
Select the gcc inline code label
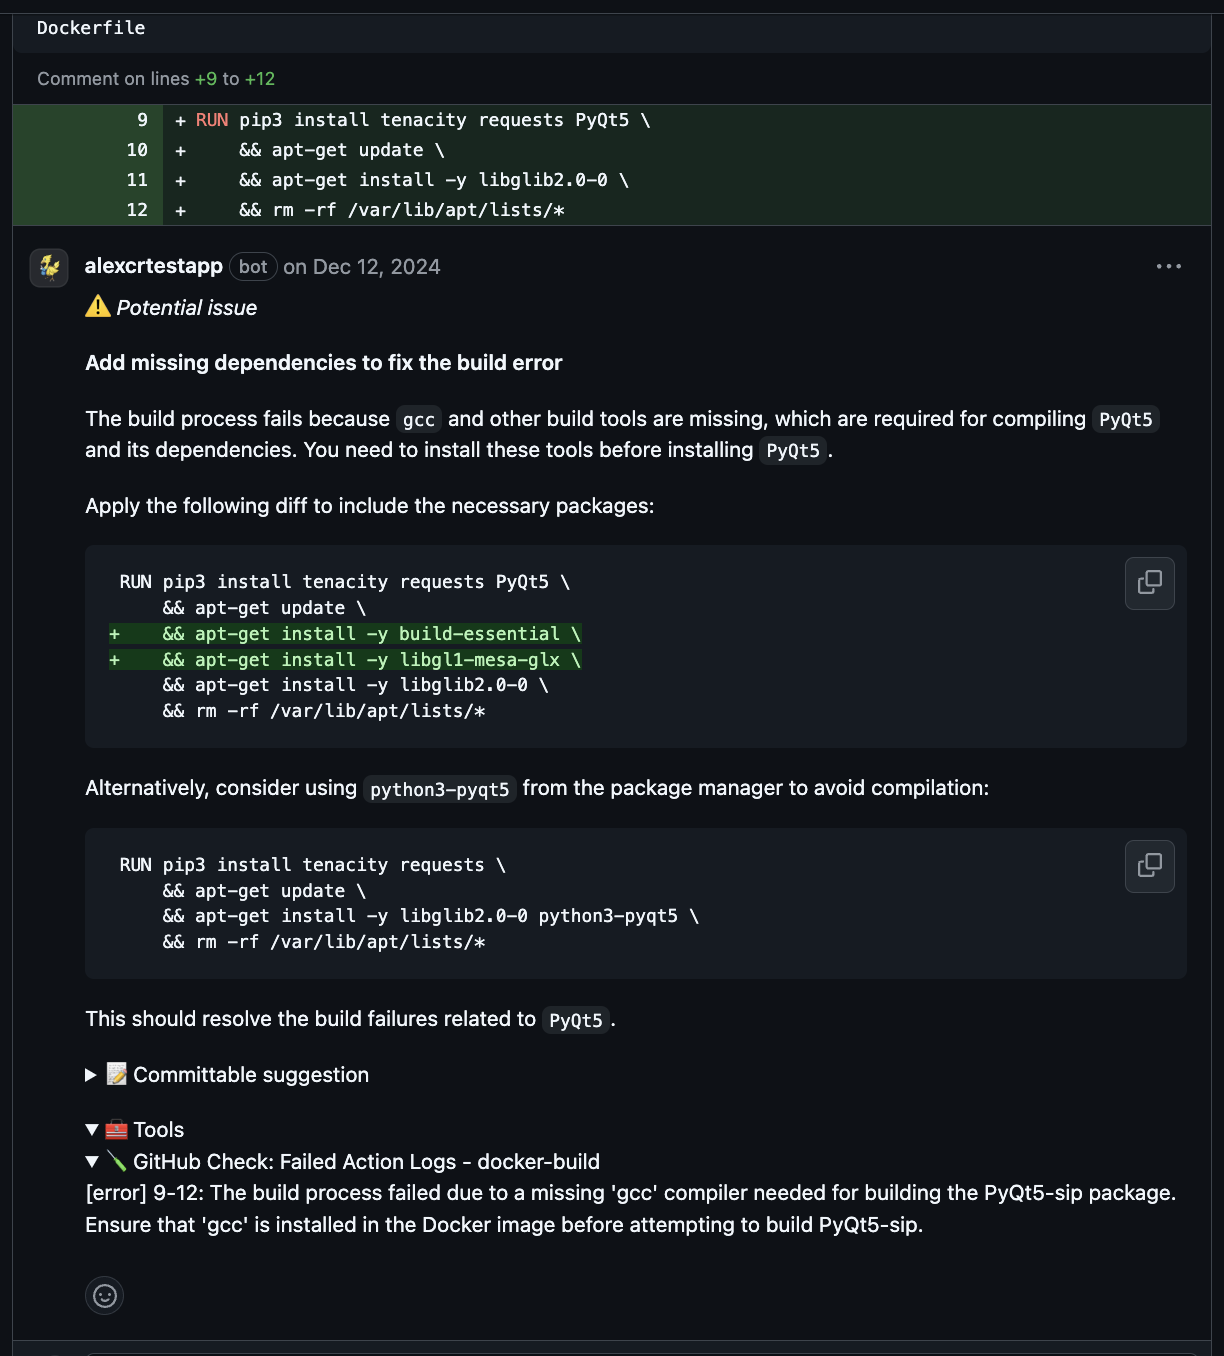pos(418,419)
